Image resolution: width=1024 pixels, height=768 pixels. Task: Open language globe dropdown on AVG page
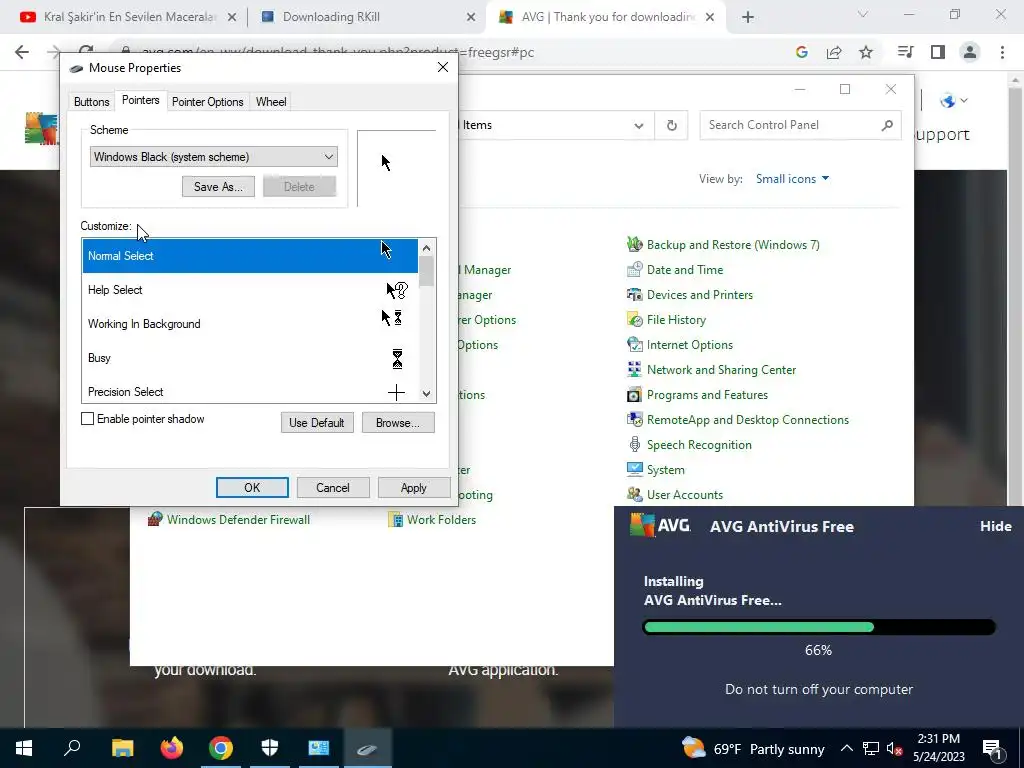(953, 101)
